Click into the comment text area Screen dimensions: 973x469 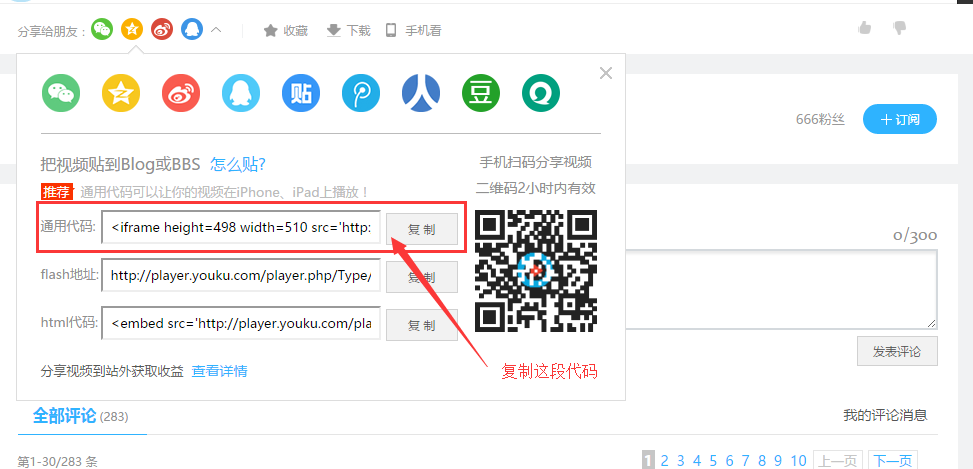tap(781, 289)
